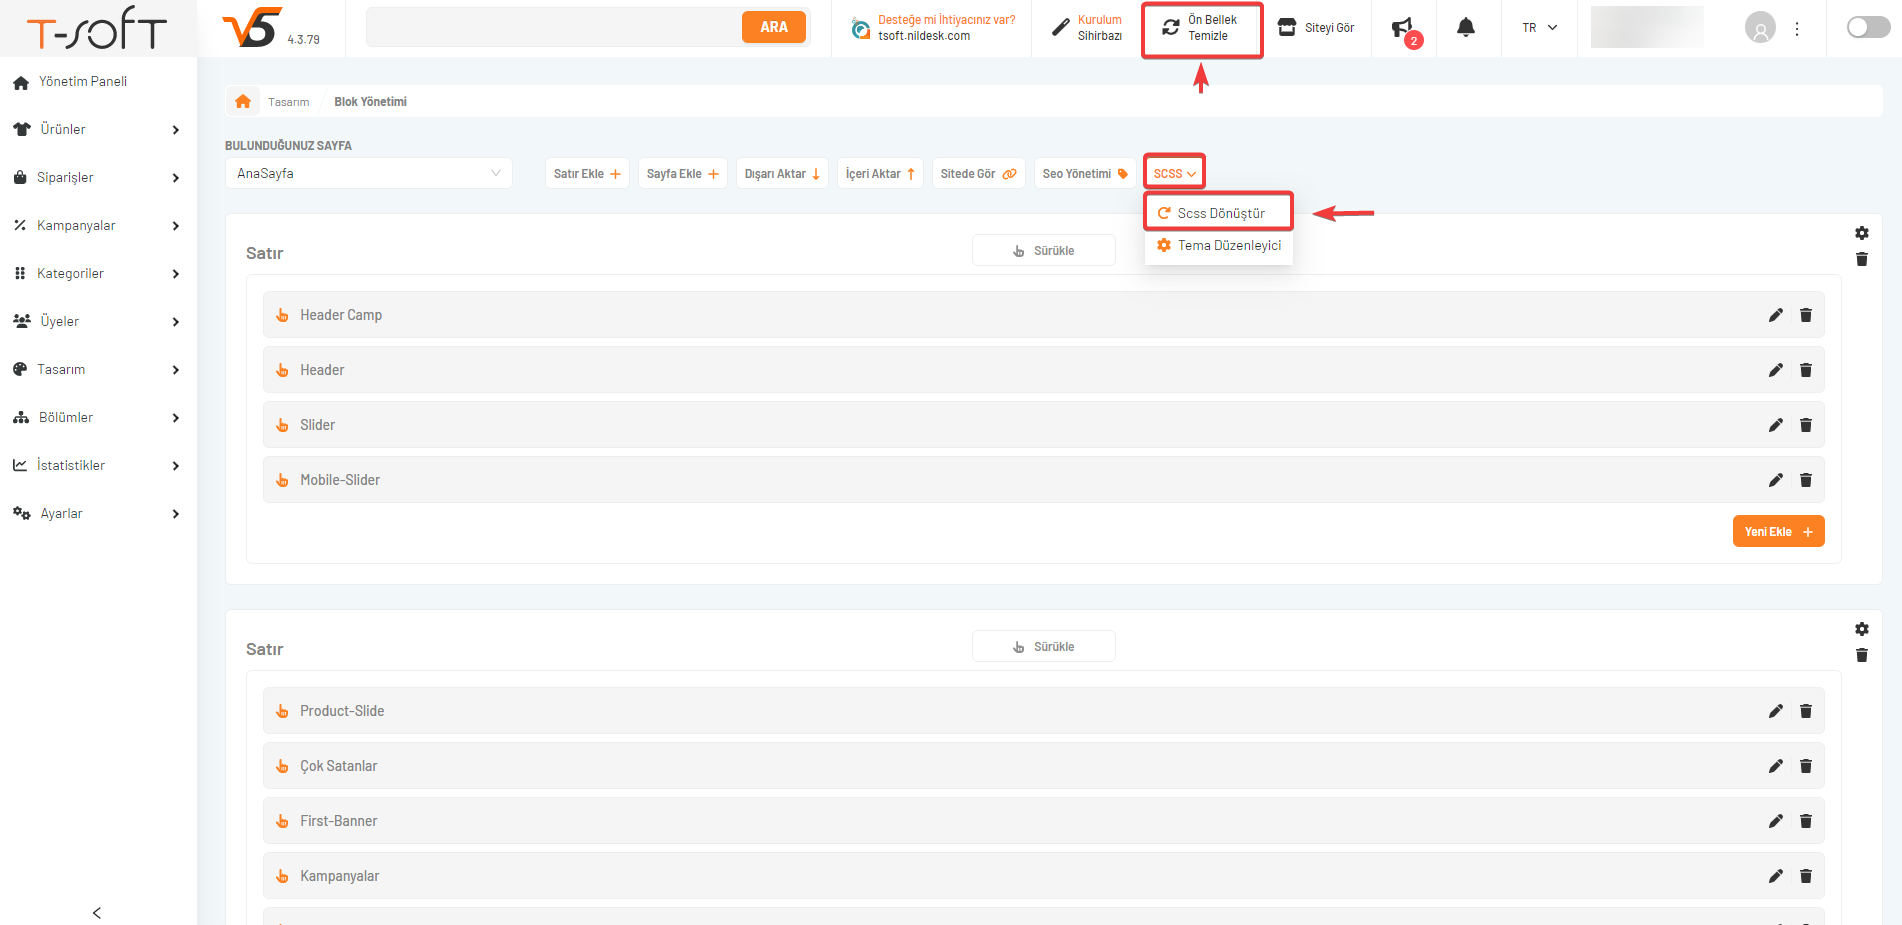Click Sitede Gör button
1902x925 pixels.
pyautogui.click(x=978, y=173)
